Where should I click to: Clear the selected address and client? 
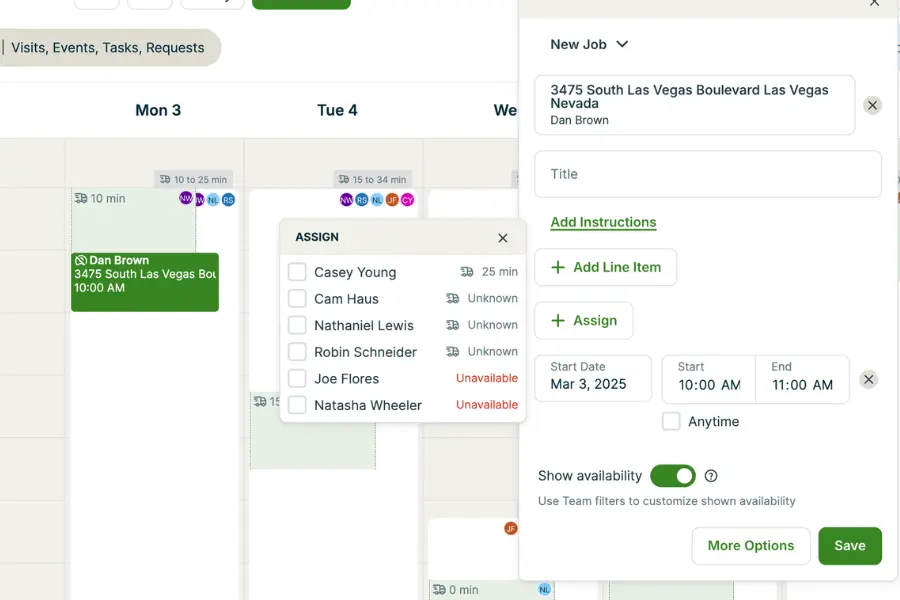click(x=872, y=105)
